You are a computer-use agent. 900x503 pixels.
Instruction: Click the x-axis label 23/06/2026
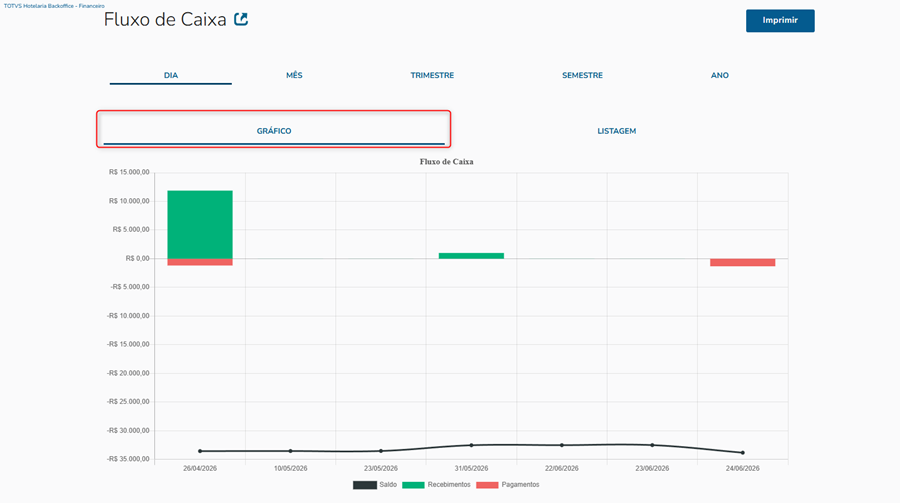(652, 469)
